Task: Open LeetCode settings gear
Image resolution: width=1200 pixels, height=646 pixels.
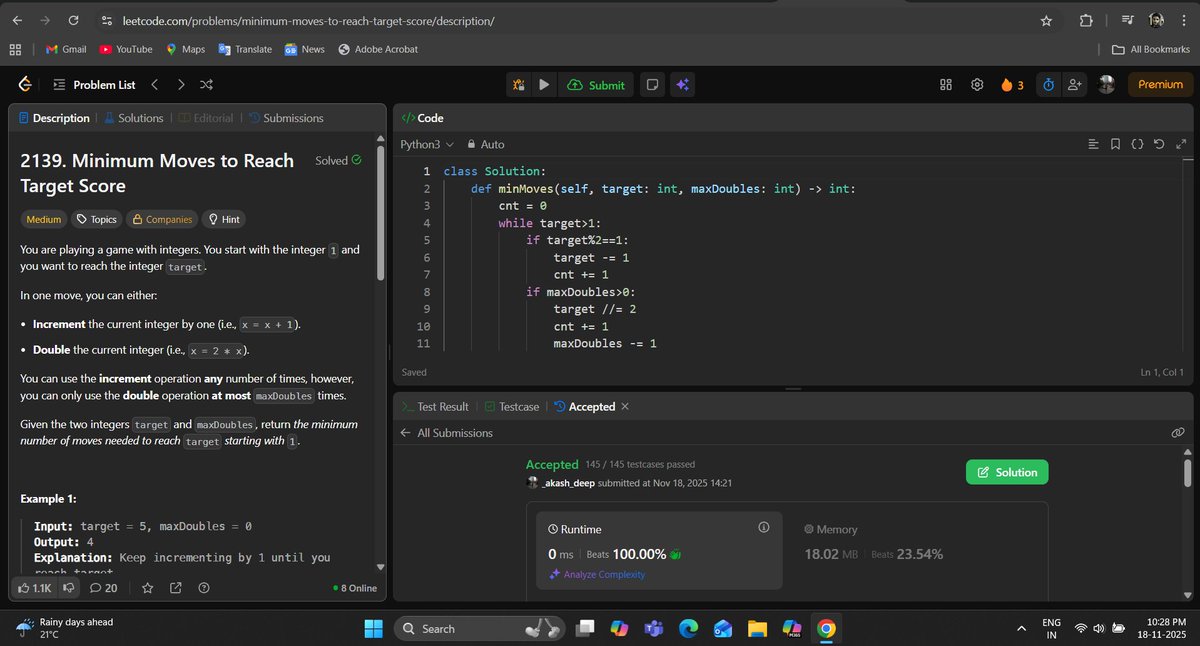Action: pos(977,85)
